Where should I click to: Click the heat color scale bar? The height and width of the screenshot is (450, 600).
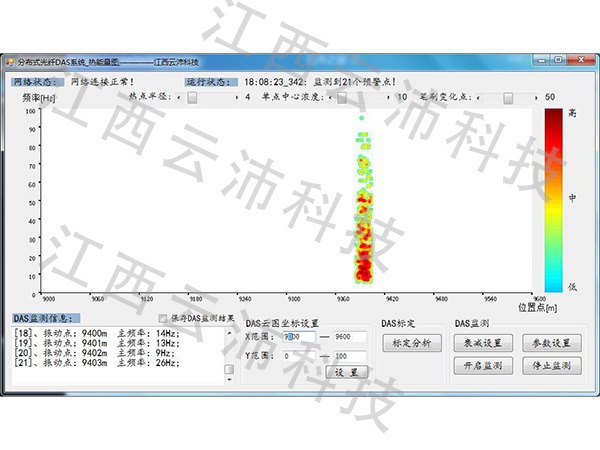(554, 200)
